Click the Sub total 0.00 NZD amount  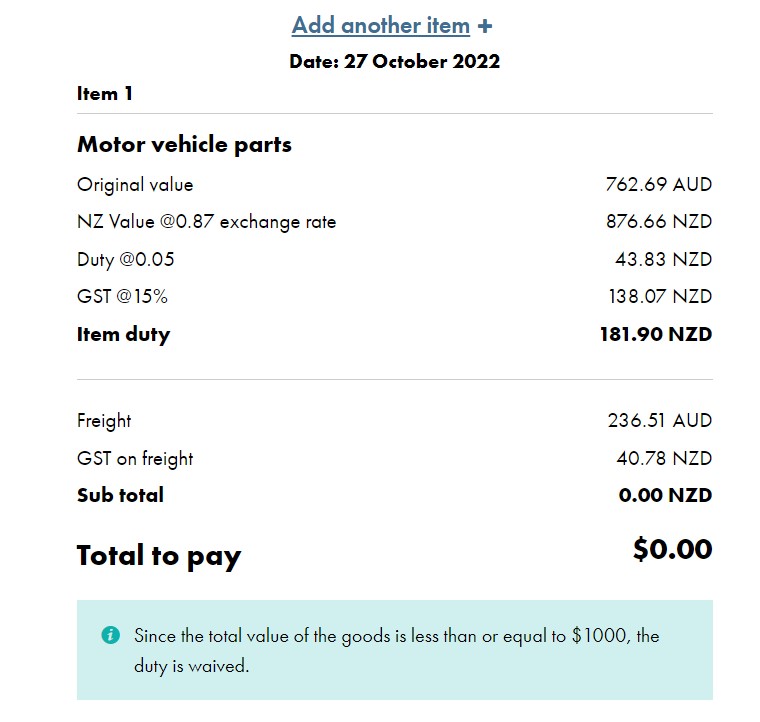(x=665, y=495)
